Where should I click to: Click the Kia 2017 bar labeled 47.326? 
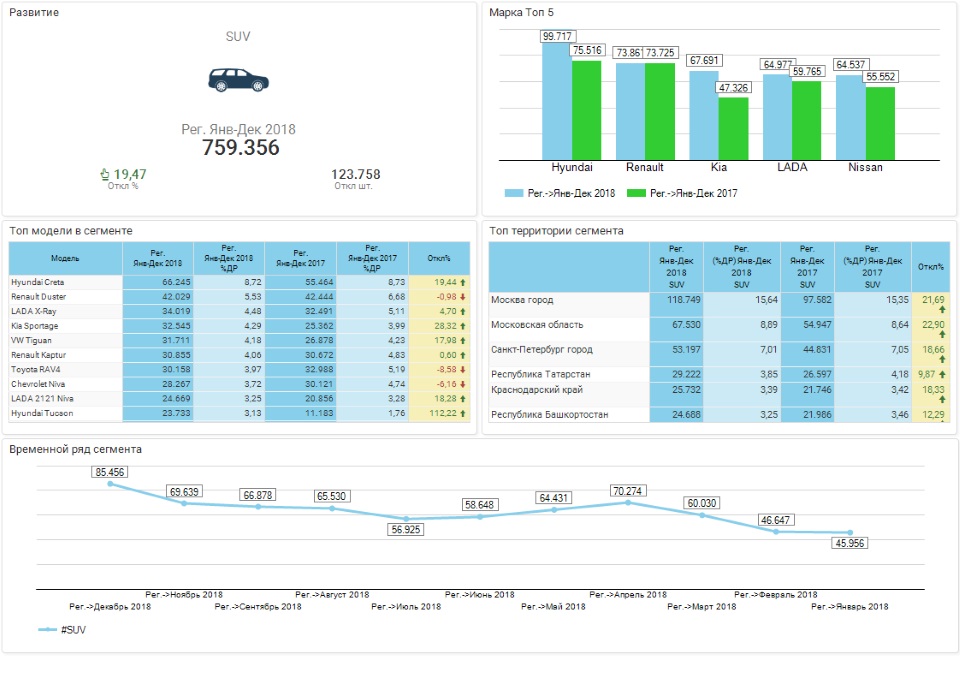[x=733, y=128]
